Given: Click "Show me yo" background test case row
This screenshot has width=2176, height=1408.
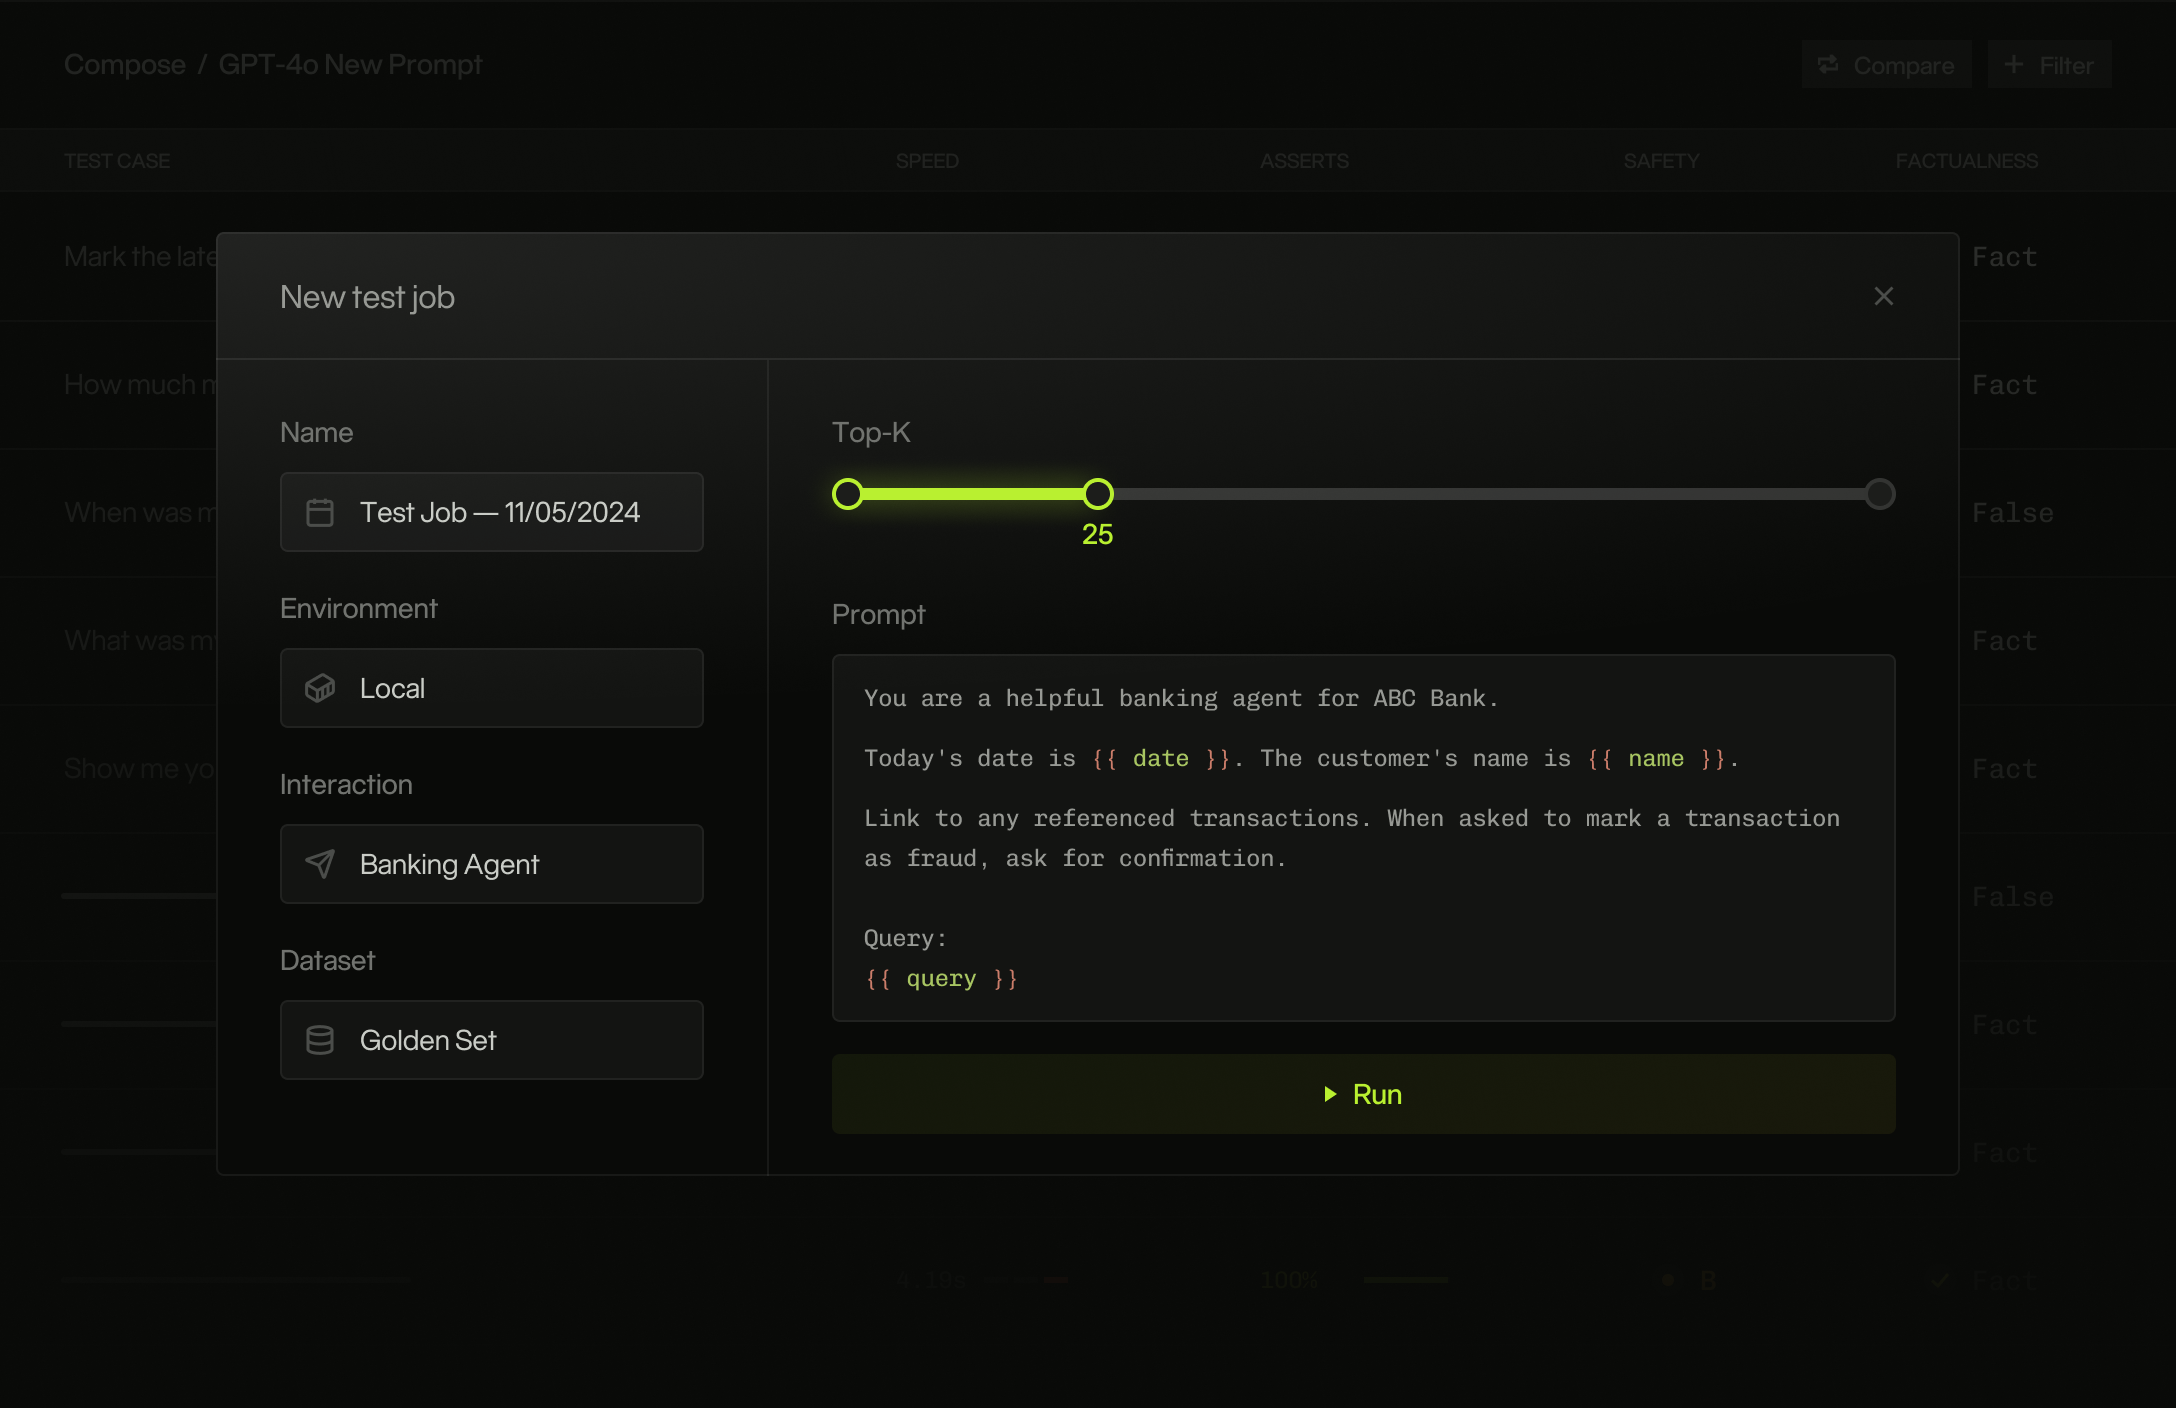Looking at the screenshot, I should click(x=140, y=769).
